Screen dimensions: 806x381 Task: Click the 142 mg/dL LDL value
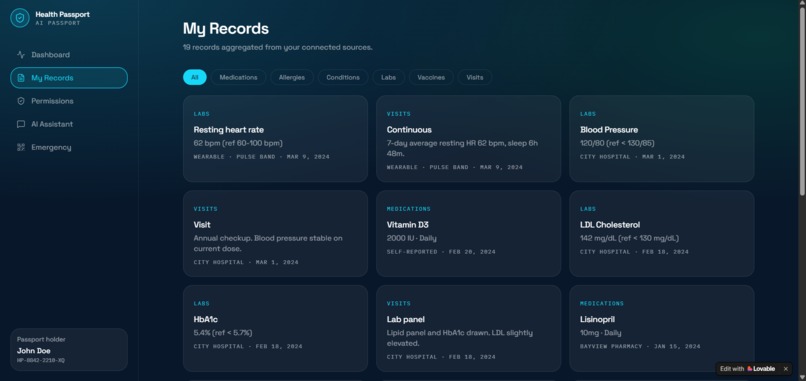coord(630,238)
